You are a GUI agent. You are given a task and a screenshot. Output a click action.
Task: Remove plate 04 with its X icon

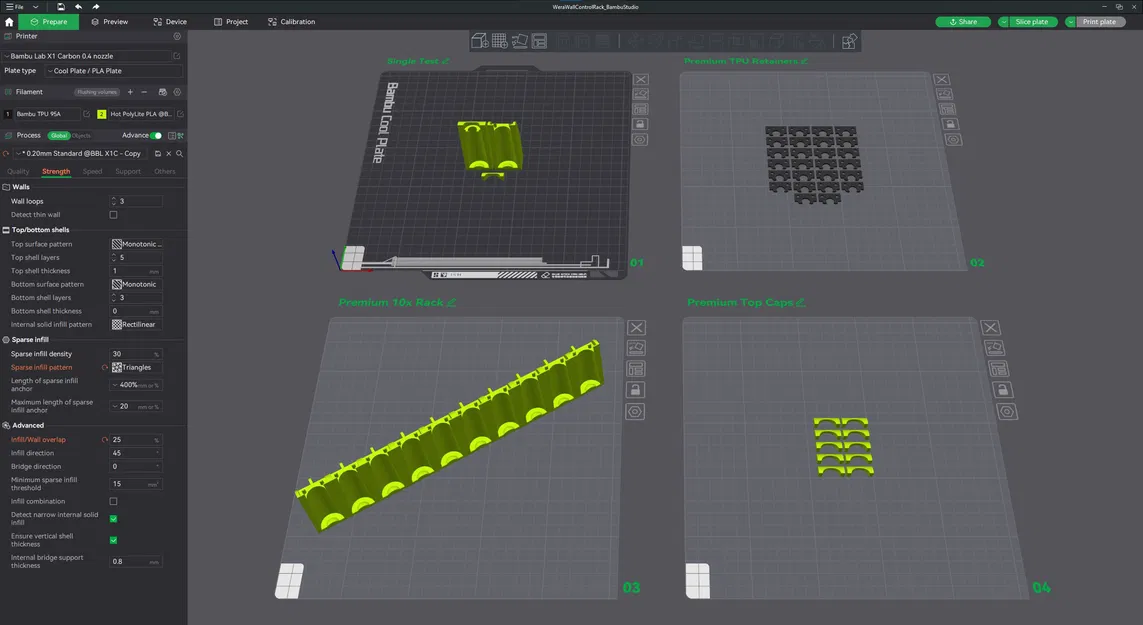(990, 327)
